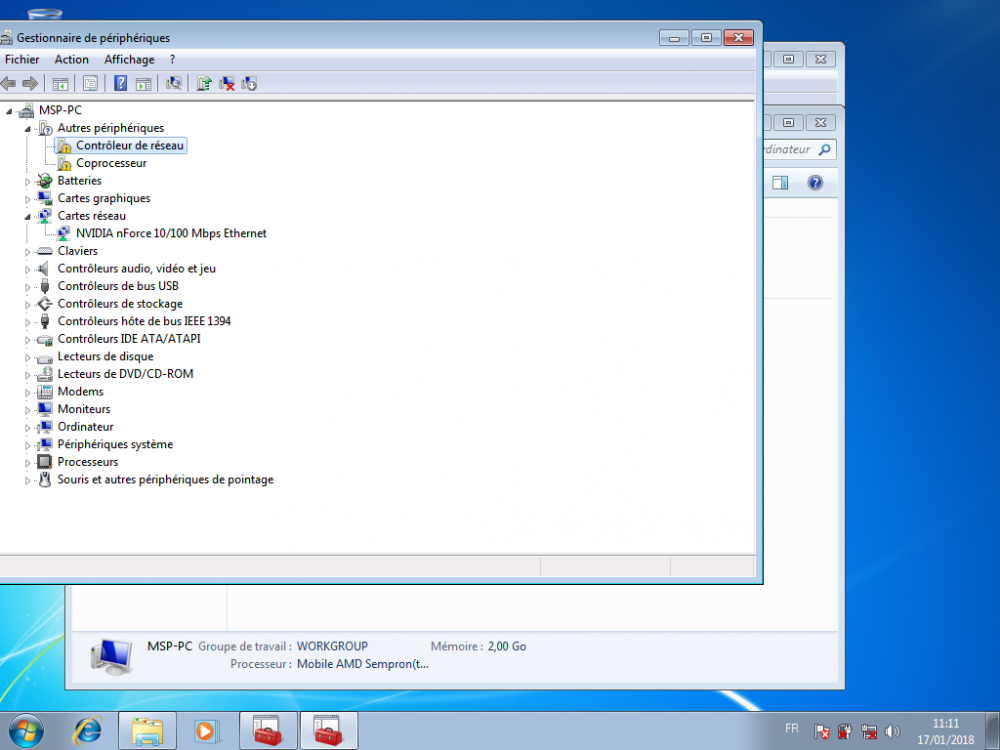Expand the Lecteurs de disque arrow
This screenshot has width=1000, height=750.
[27, 357]
